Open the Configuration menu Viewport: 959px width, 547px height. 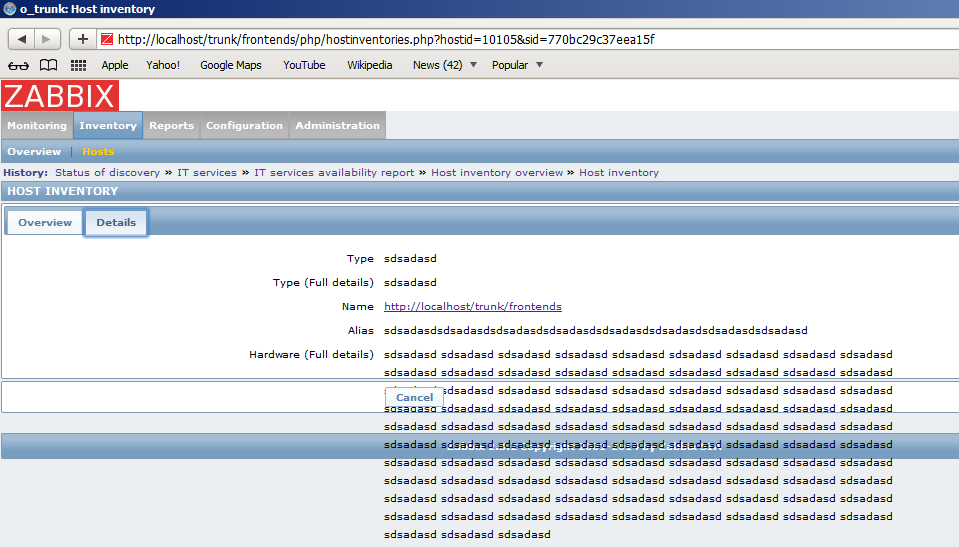click(x=244, y=125)
